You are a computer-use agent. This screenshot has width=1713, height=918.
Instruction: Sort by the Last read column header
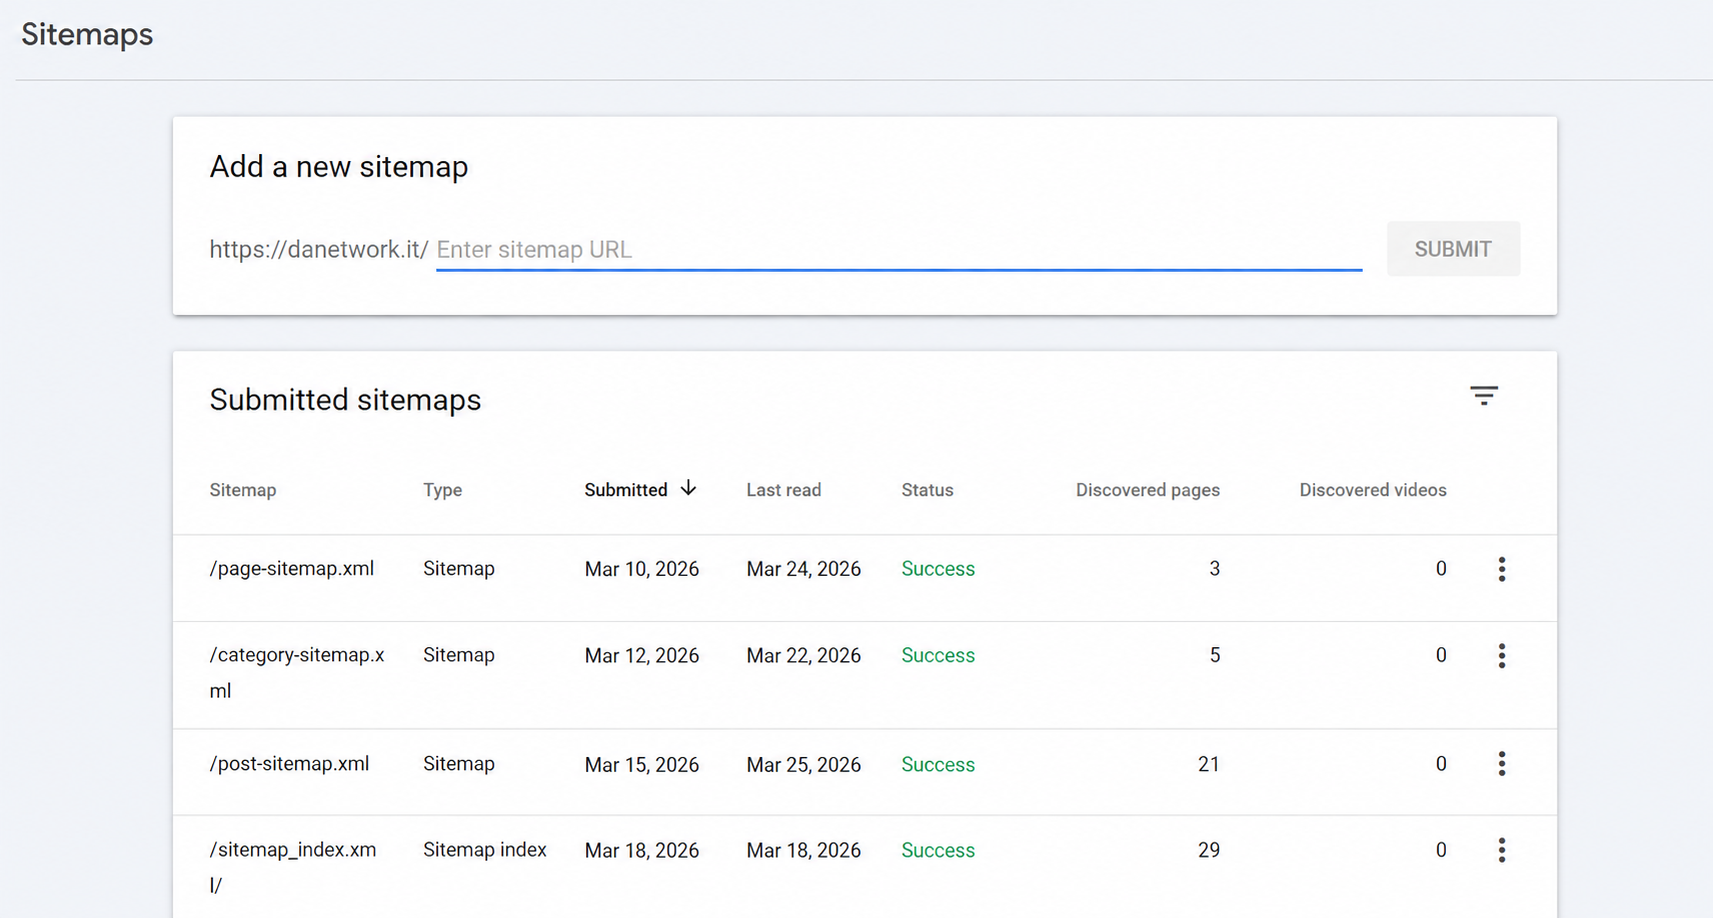784,490
